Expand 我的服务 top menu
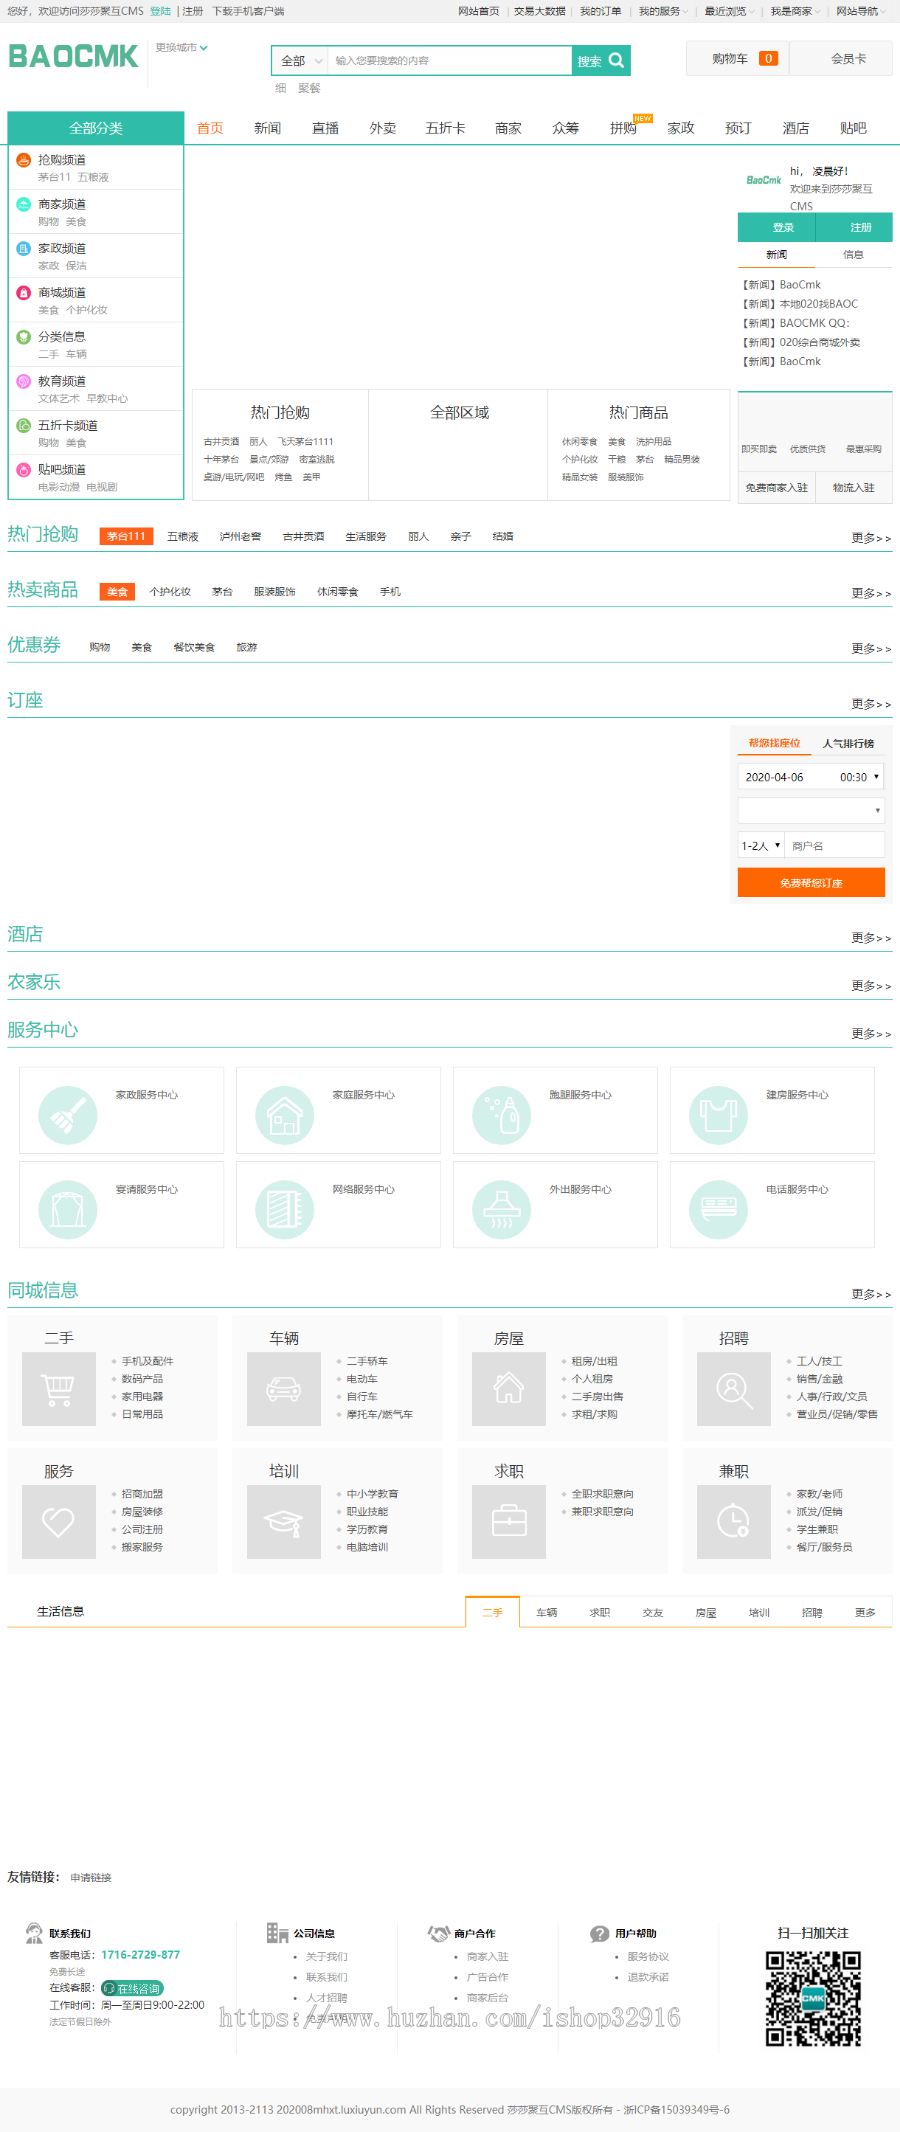Image resolution: width=900 pixels, height=2132 pixels. click(x=663, y=11)
